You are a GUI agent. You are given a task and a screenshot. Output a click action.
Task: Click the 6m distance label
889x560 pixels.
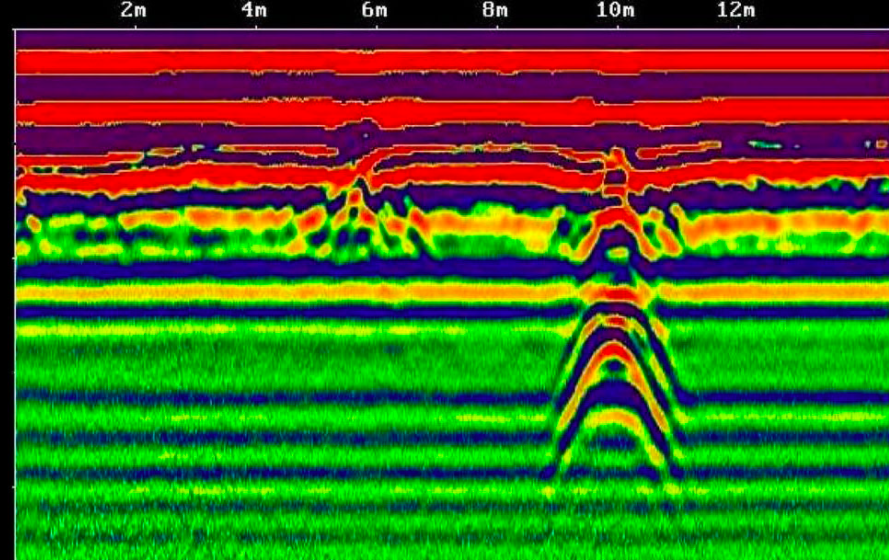[374, 11]
